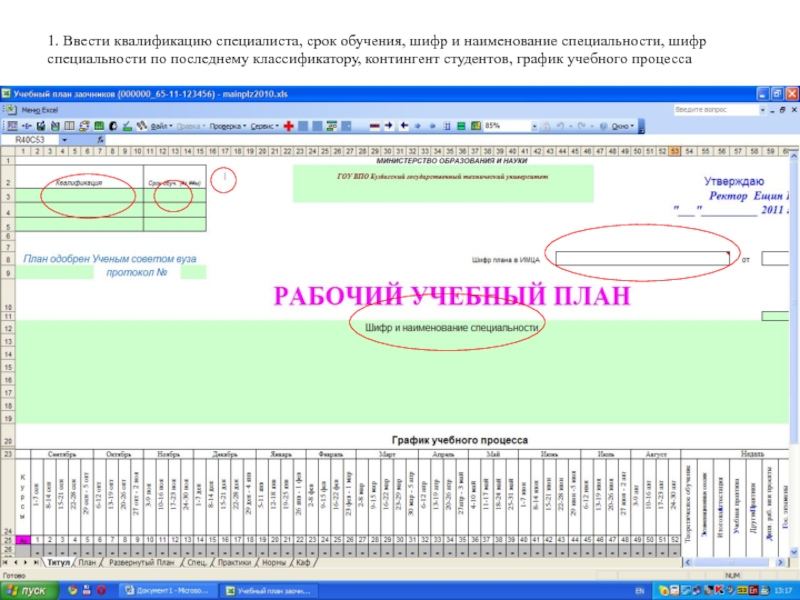
Task: Click the first-sheet tab navigation arrow
Action: [5, 562]
